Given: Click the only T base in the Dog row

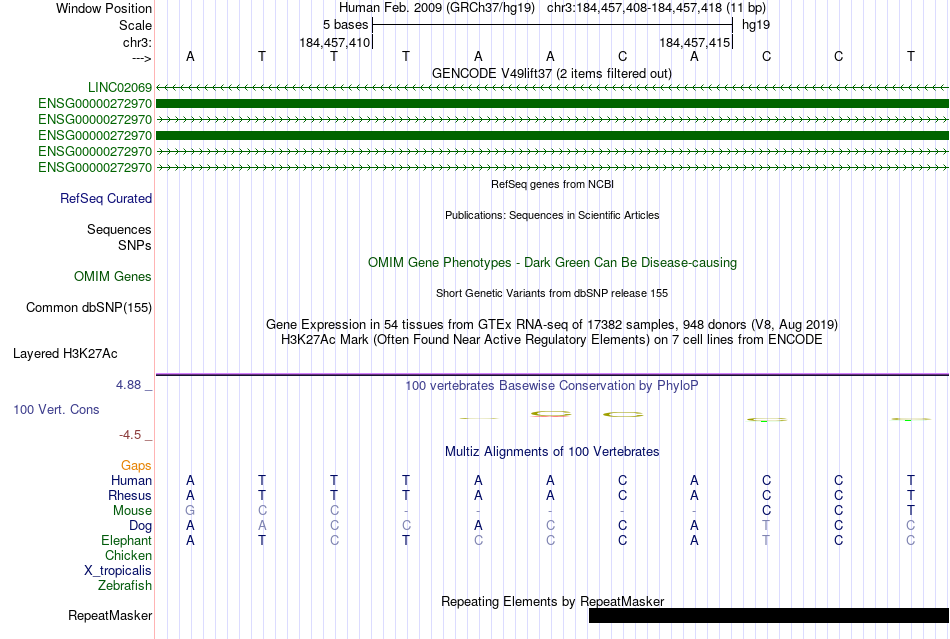Looking at the screenshot, I should [x=766, y=526].
